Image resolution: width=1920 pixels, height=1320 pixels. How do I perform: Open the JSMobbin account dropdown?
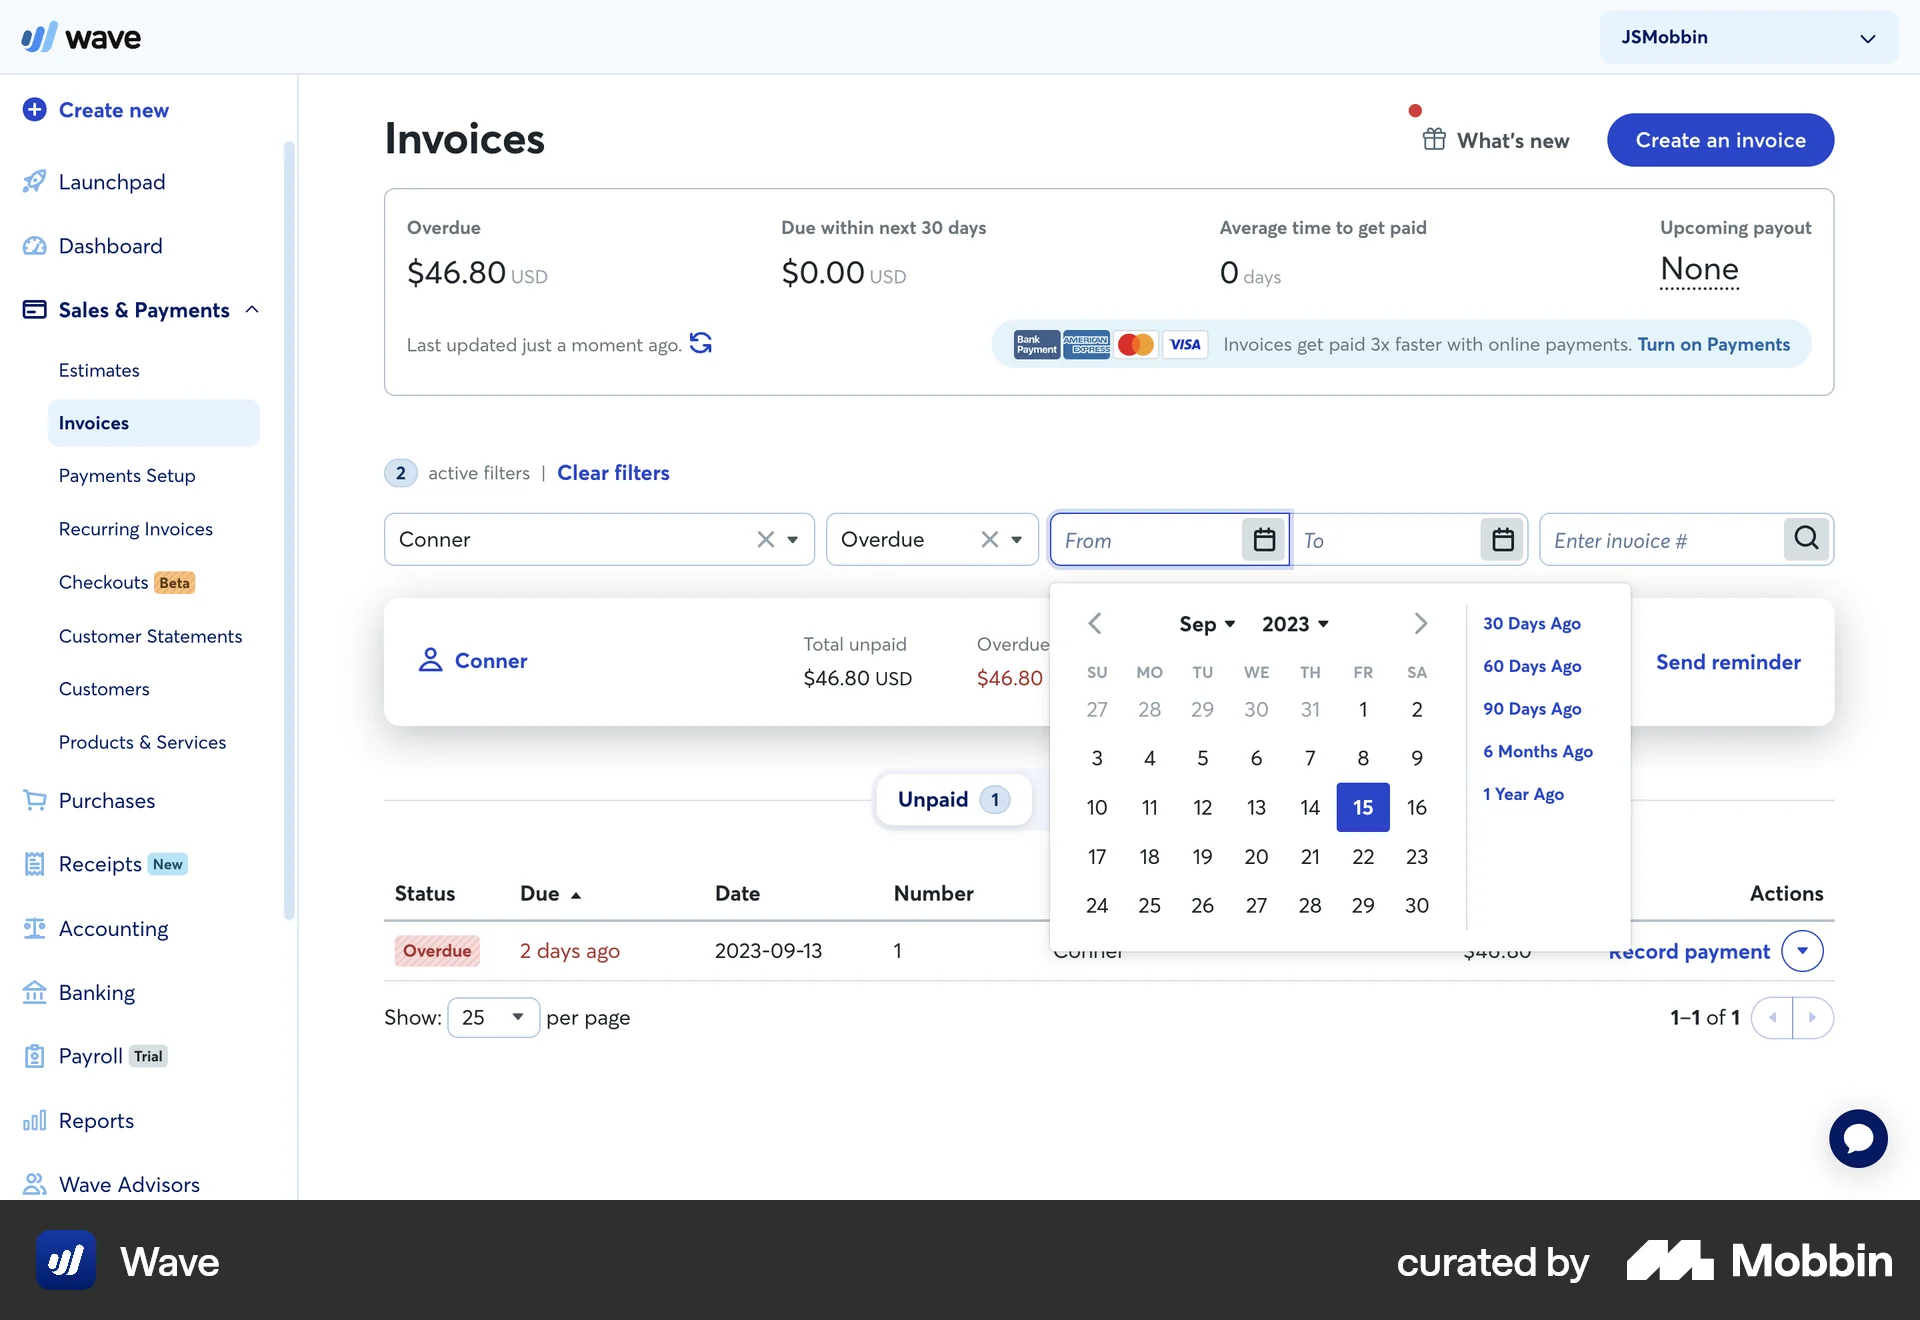1745,37
